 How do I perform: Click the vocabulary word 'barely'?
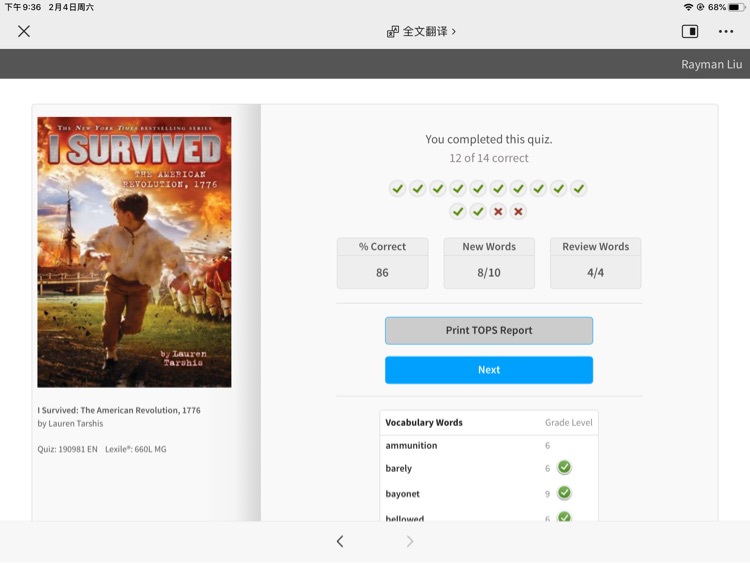398,468
